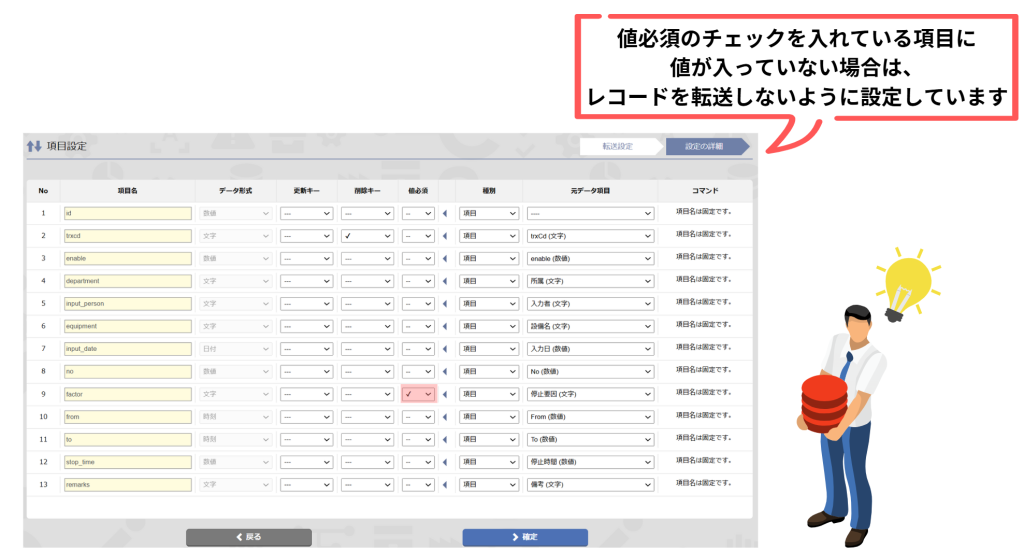
Task: Open 元データ項目 dropdown showing 停止要因 (文字)
Action: (590, 394)
